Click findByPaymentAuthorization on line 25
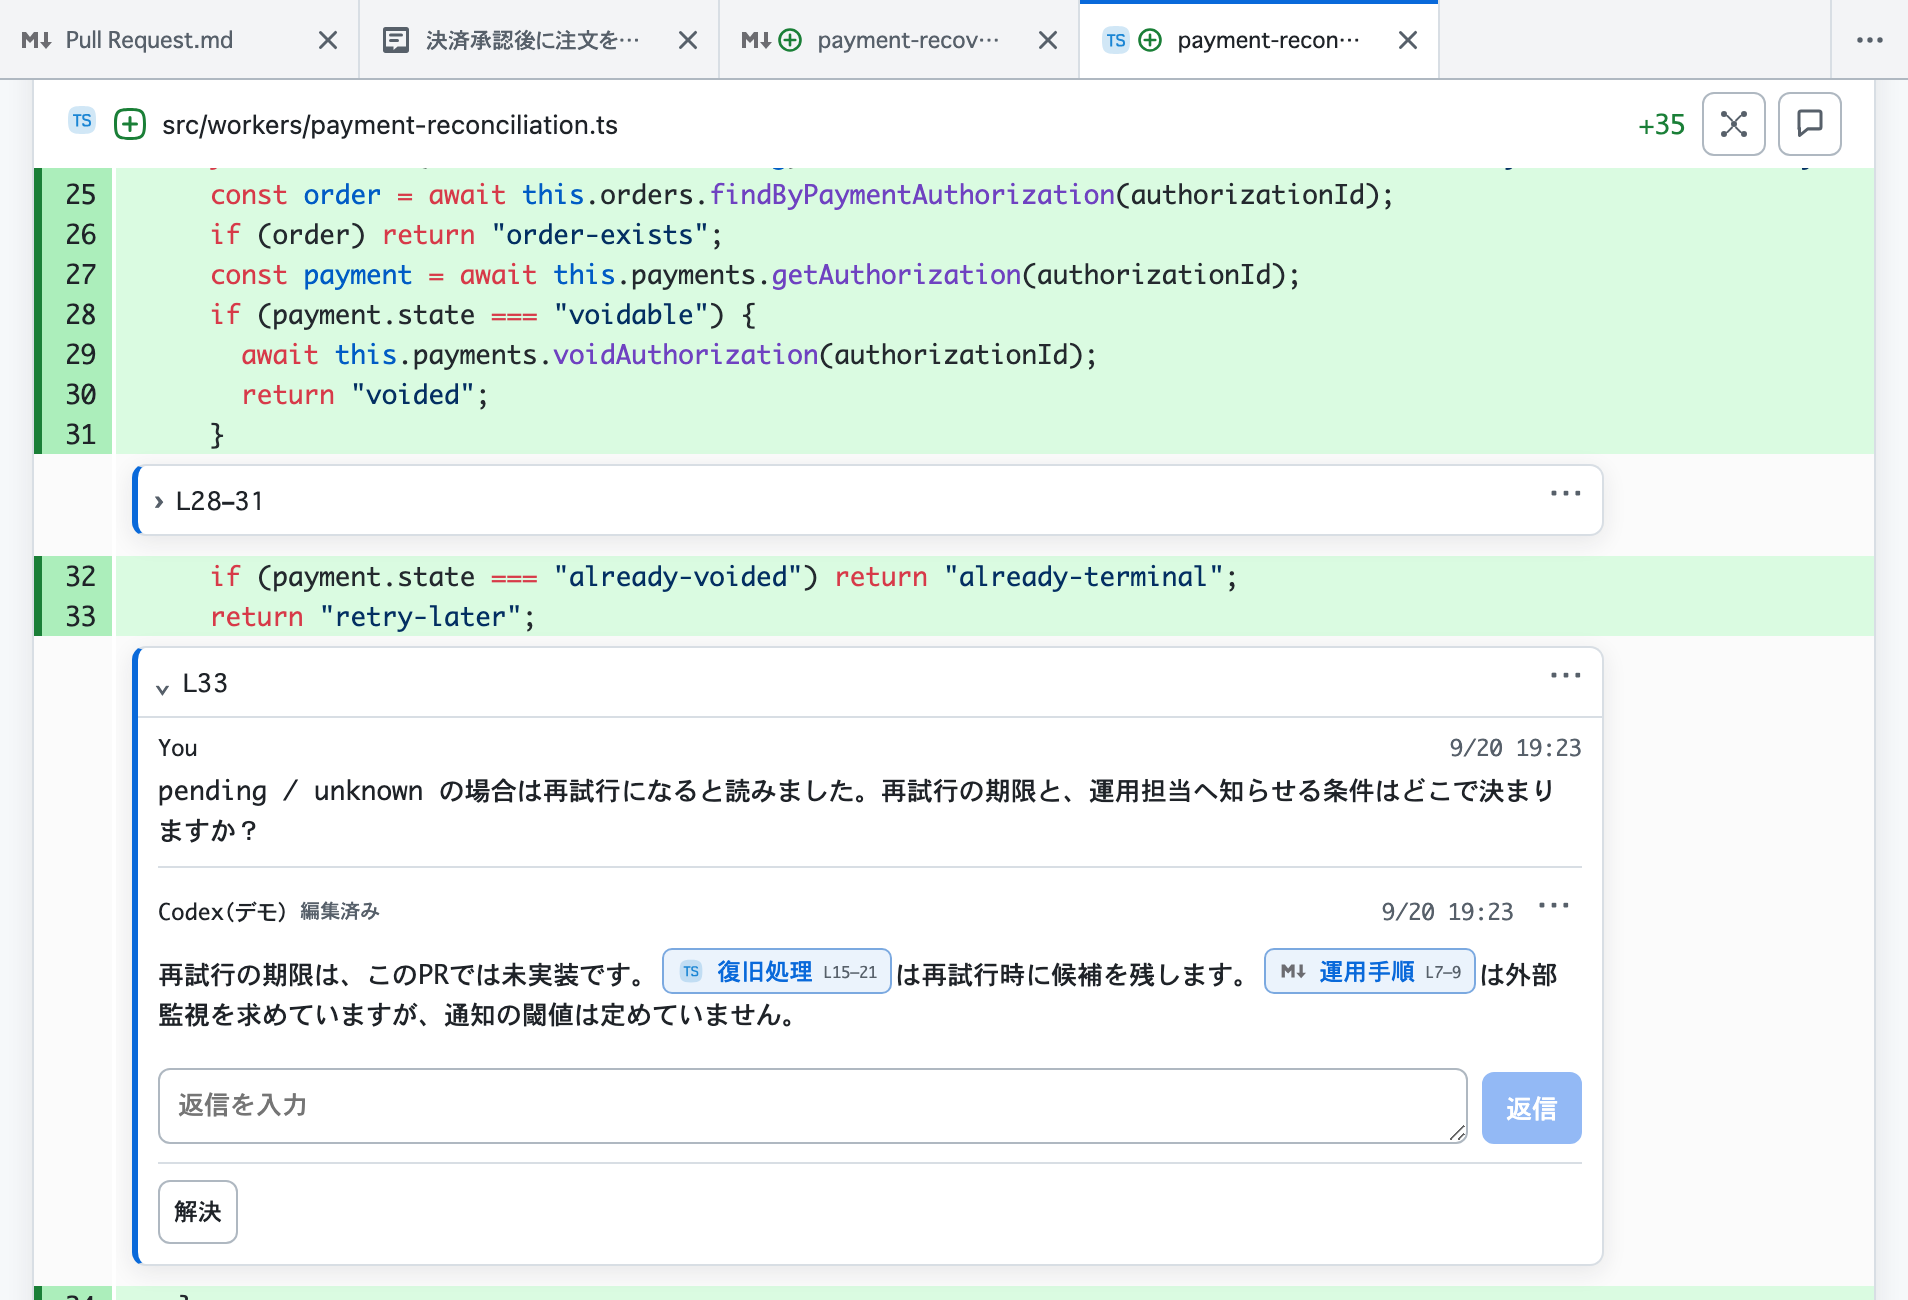The width and height of the screenshot is (1908, 1300). pyautogui.click(x=912, y=194)
